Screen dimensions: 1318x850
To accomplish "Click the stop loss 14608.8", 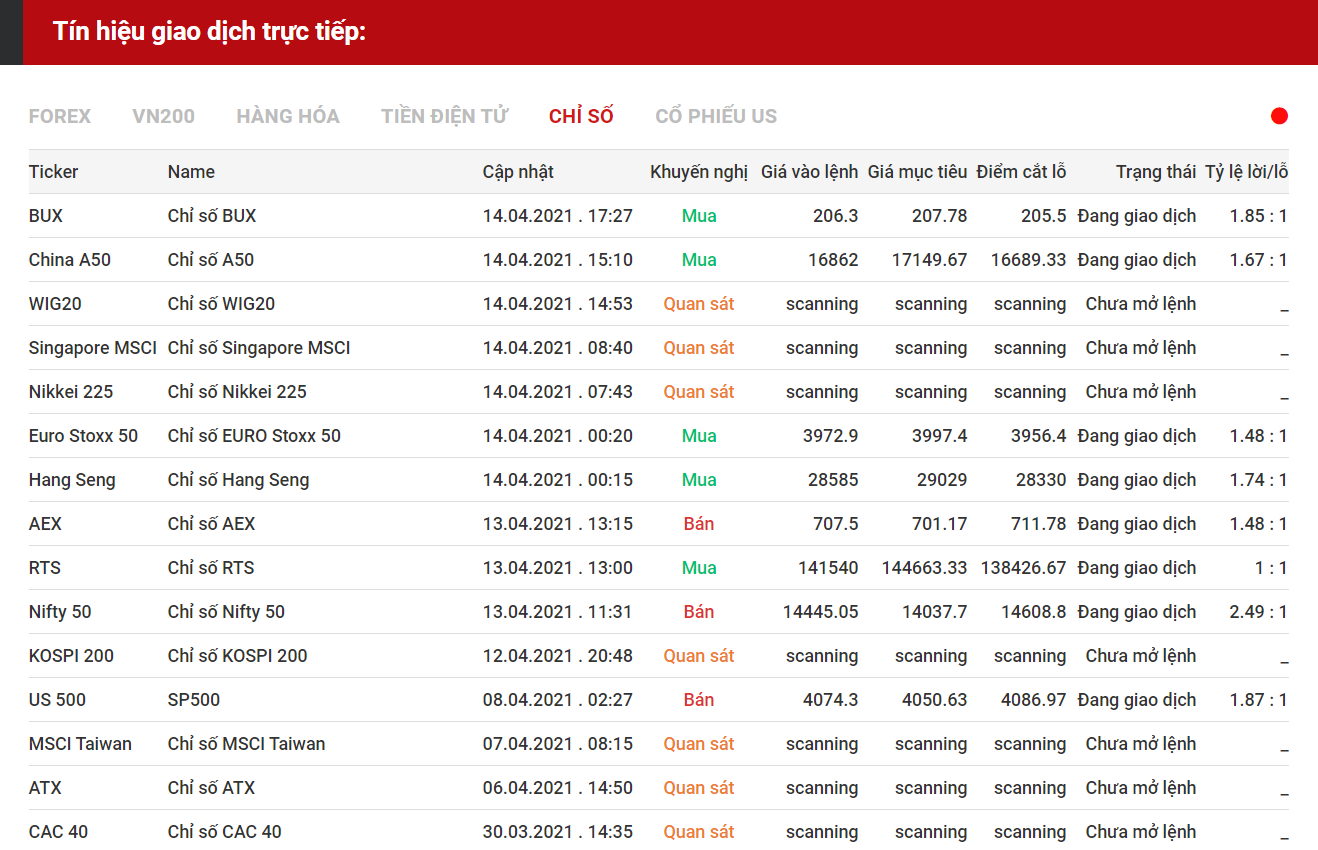I will 1034,612.
